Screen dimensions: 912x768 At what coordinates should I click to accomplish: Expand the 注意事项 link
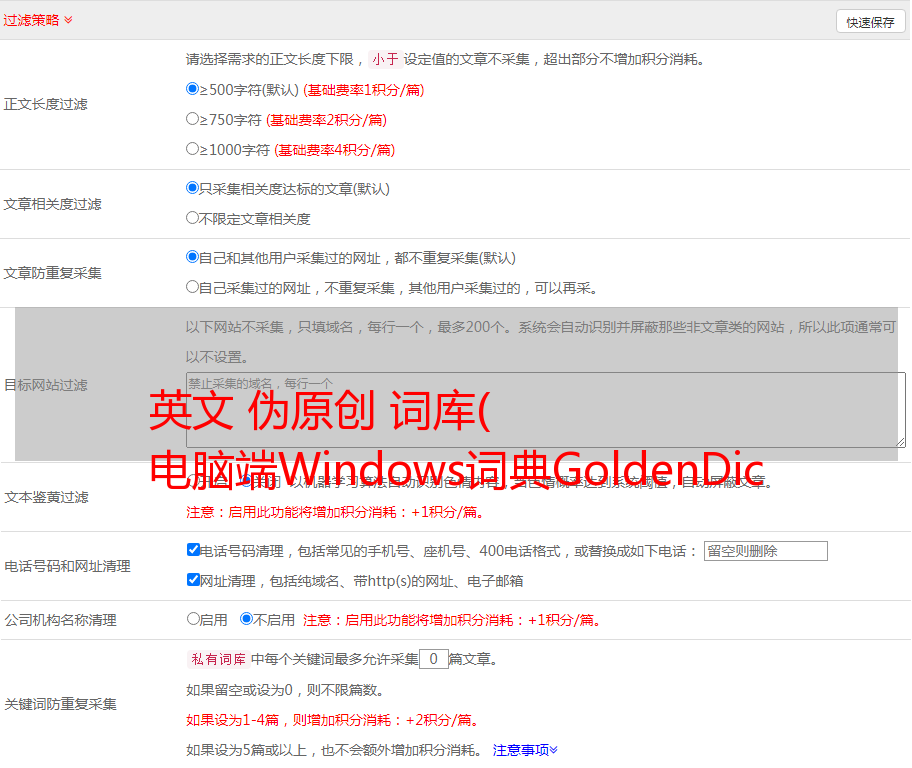click(x=525, y=750)
